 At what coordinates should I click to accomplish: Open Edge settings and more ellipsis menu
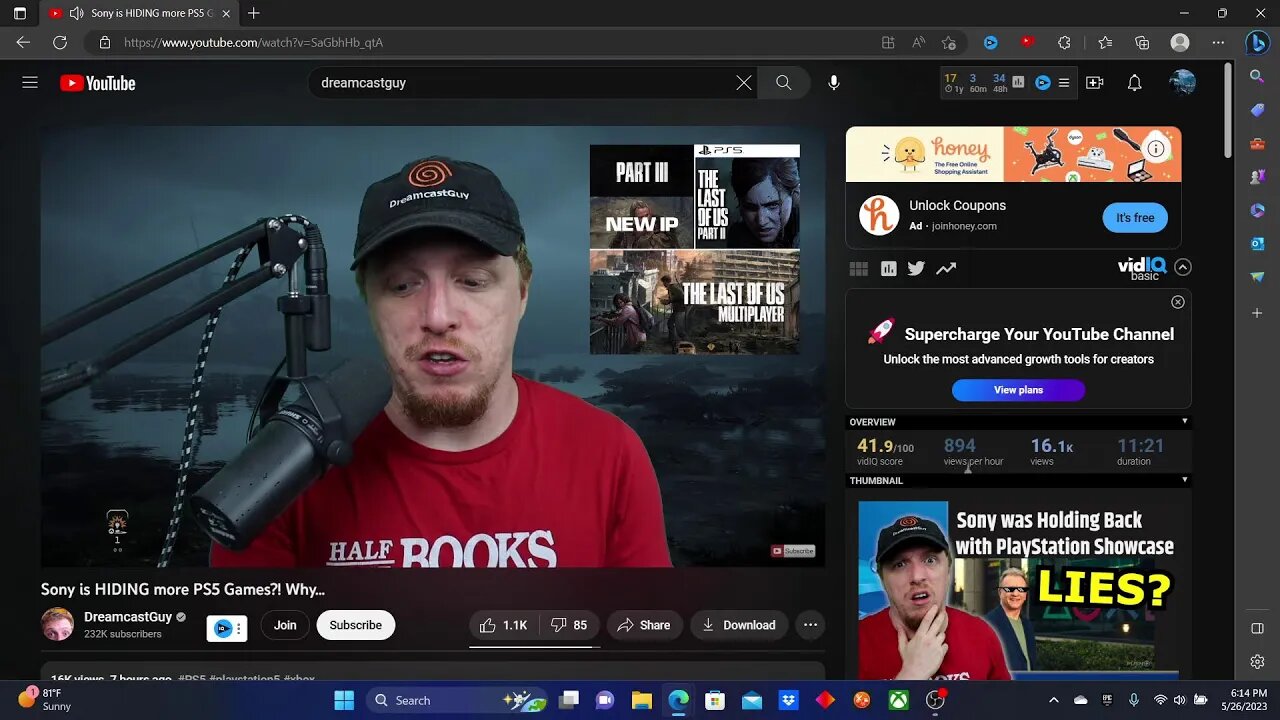tap(1218, 43)
